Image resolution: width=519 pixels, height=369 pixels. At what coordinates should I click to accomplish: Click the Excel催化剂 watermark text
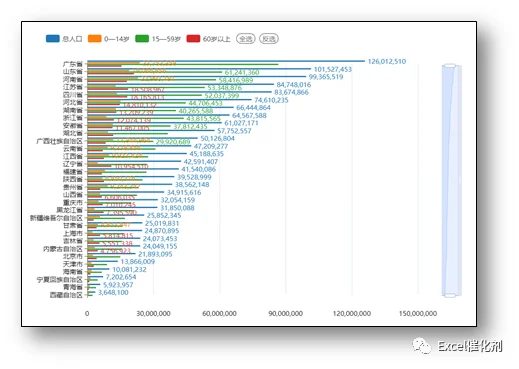(x=470, y=346)
